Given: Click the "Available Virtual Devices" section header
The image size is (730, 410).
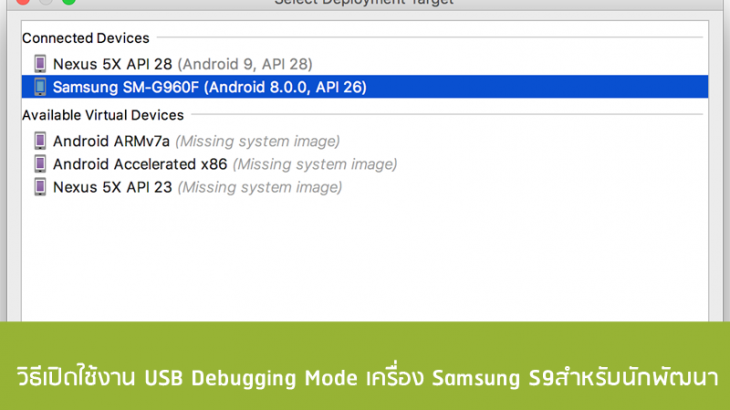Looking at the screenshot, I should click(x=103, y=115).
